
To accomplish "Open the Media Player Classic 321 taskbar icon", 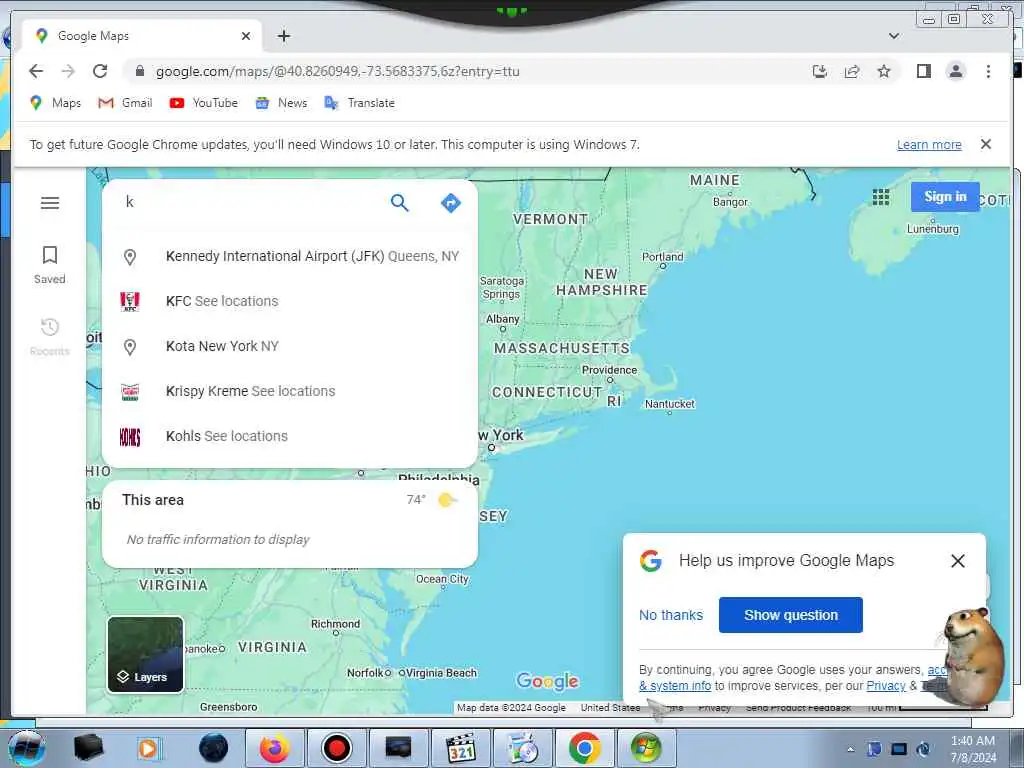I will [460, 748].
